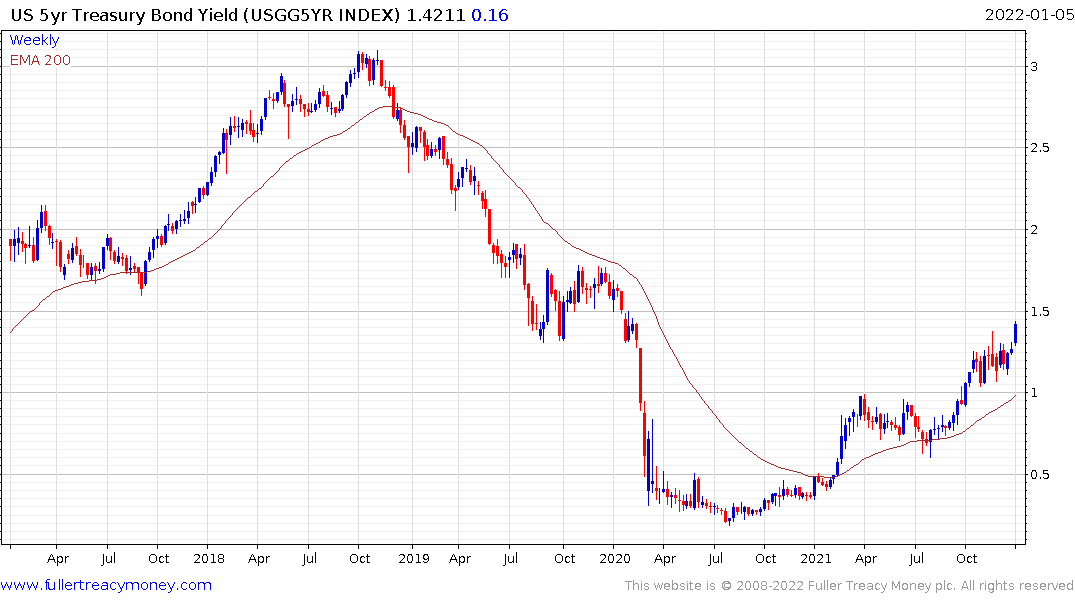
Task: Select the y-axis label 2.5
Action: [x=1040, y=147]
